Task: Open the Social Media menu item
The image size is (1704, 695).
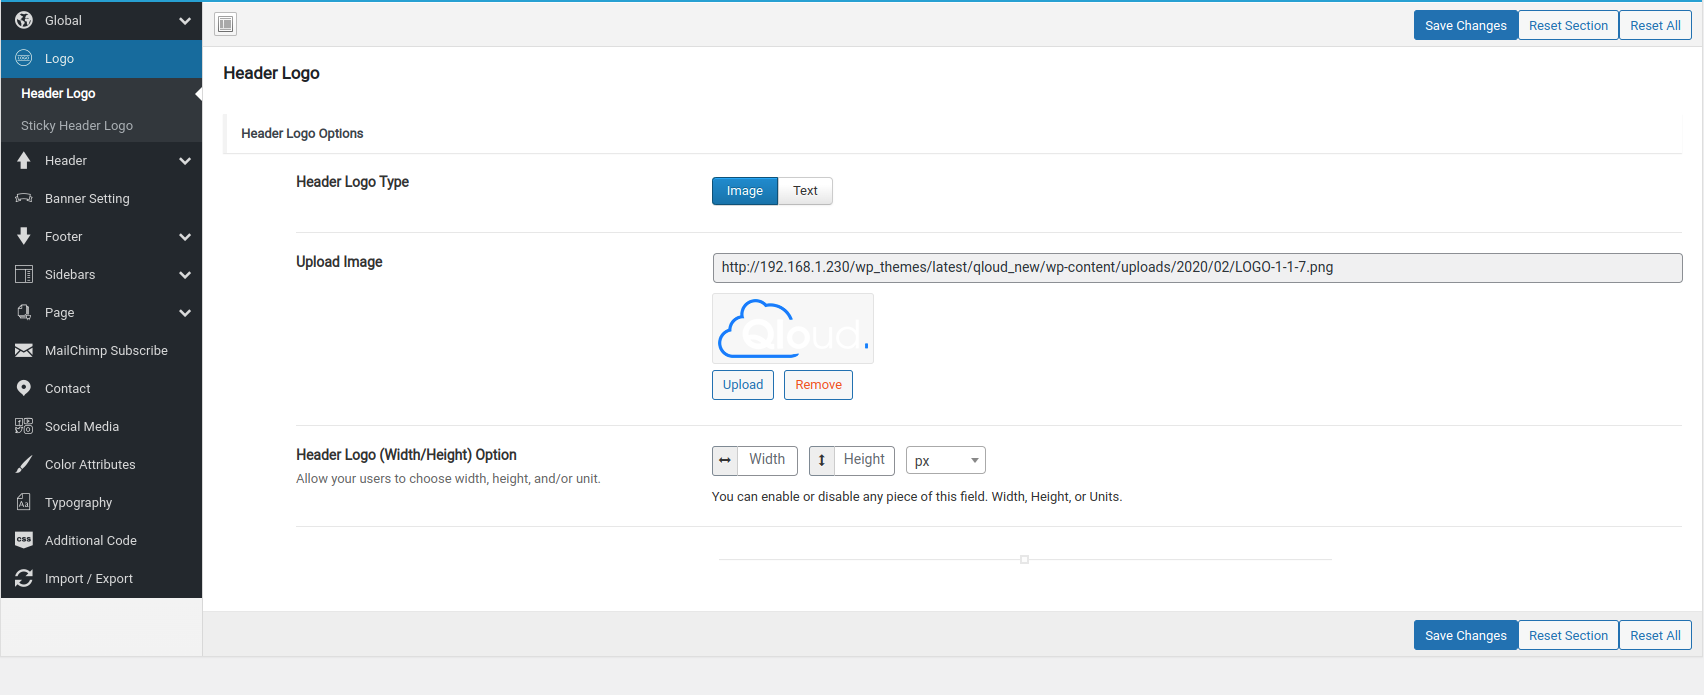Action: pyautogui.click(x=101, y=426)
